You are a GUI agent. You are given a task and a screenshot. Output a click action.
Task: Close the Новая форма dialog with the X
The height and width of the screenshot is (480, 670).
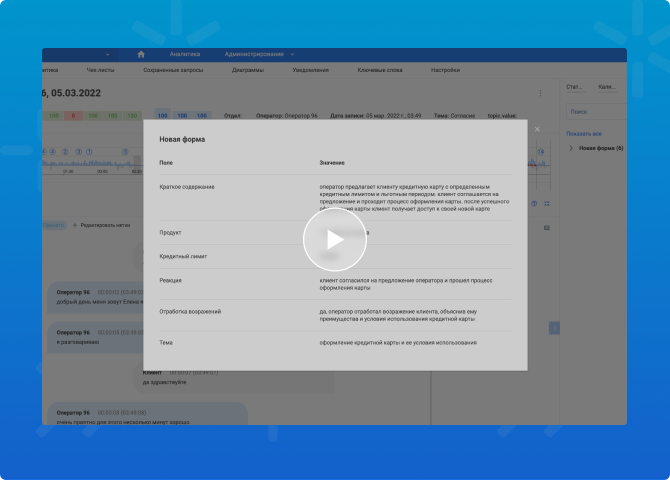(536, 129)
